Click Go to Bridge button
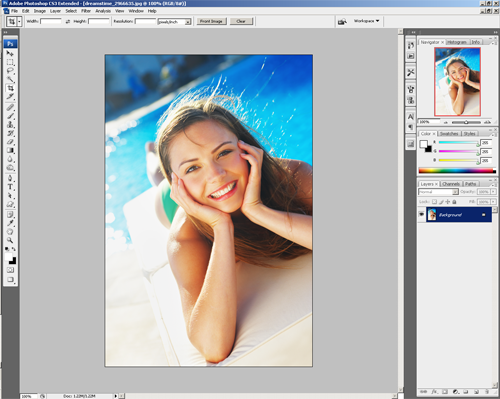 click(342, 22)
